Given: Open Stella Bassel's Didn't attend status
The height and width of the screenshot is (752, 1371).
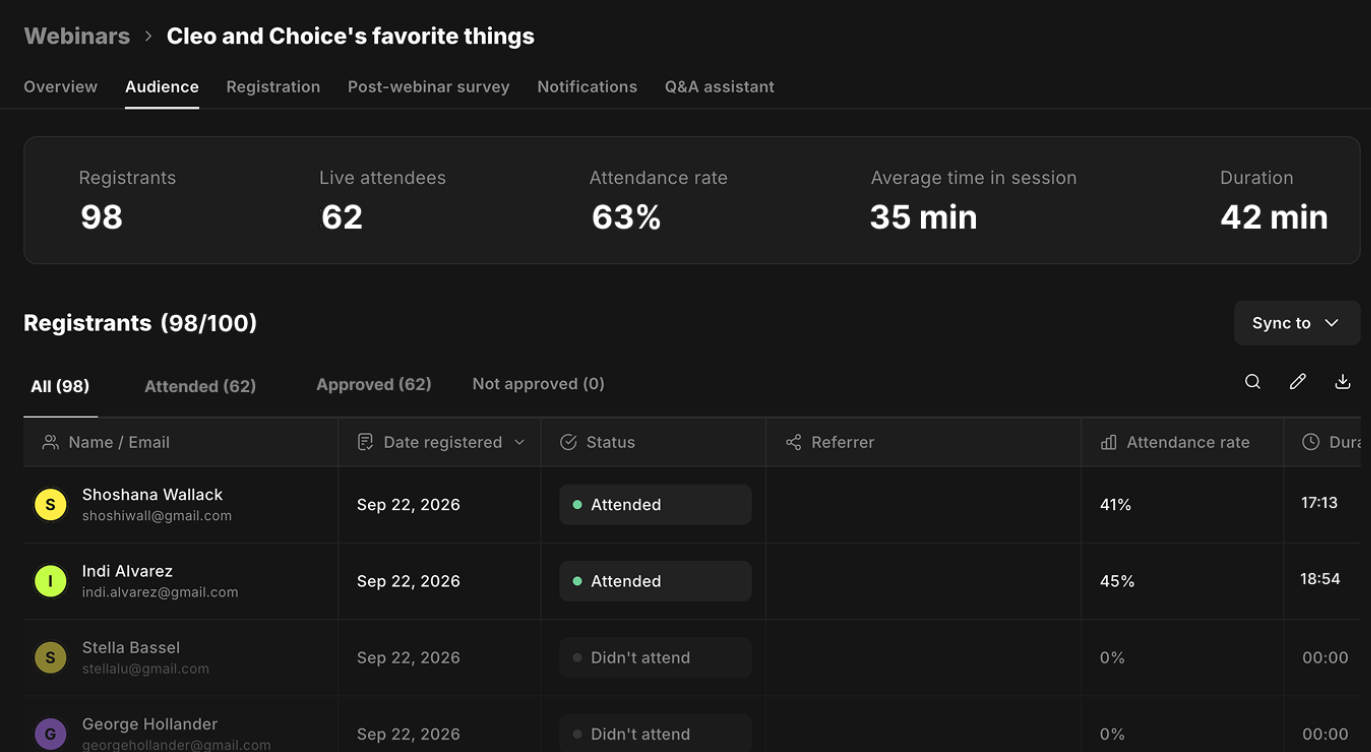Looking at the screenshot, I should click(x=655, y=658).
